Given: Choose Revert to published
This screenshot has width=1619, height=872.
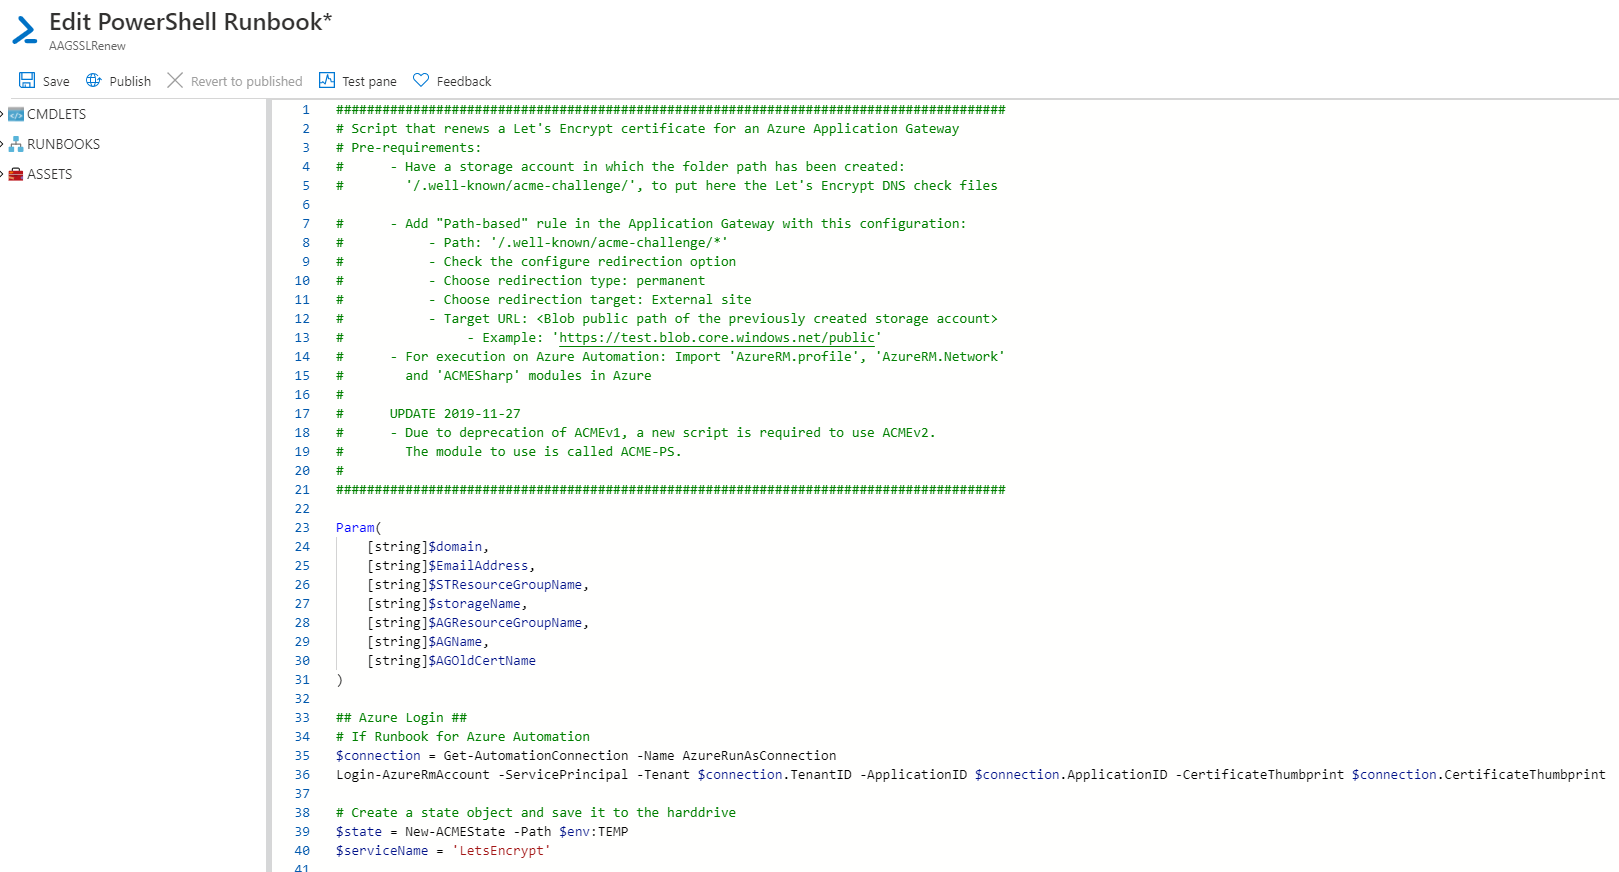Looking at the screenshot, I should (246, 82).
